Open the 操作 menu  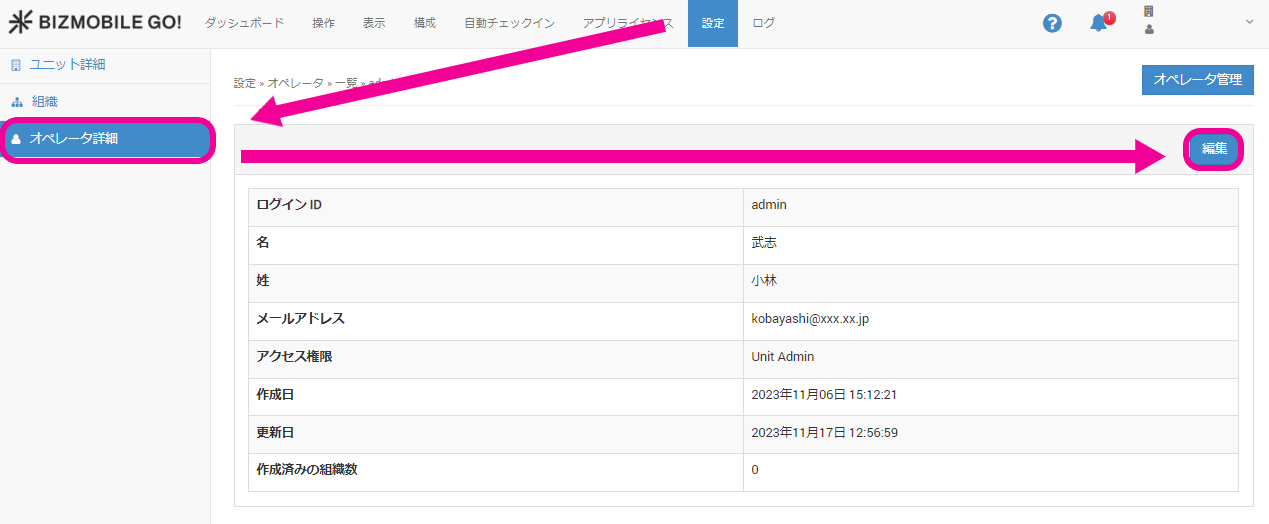(323, 23)
